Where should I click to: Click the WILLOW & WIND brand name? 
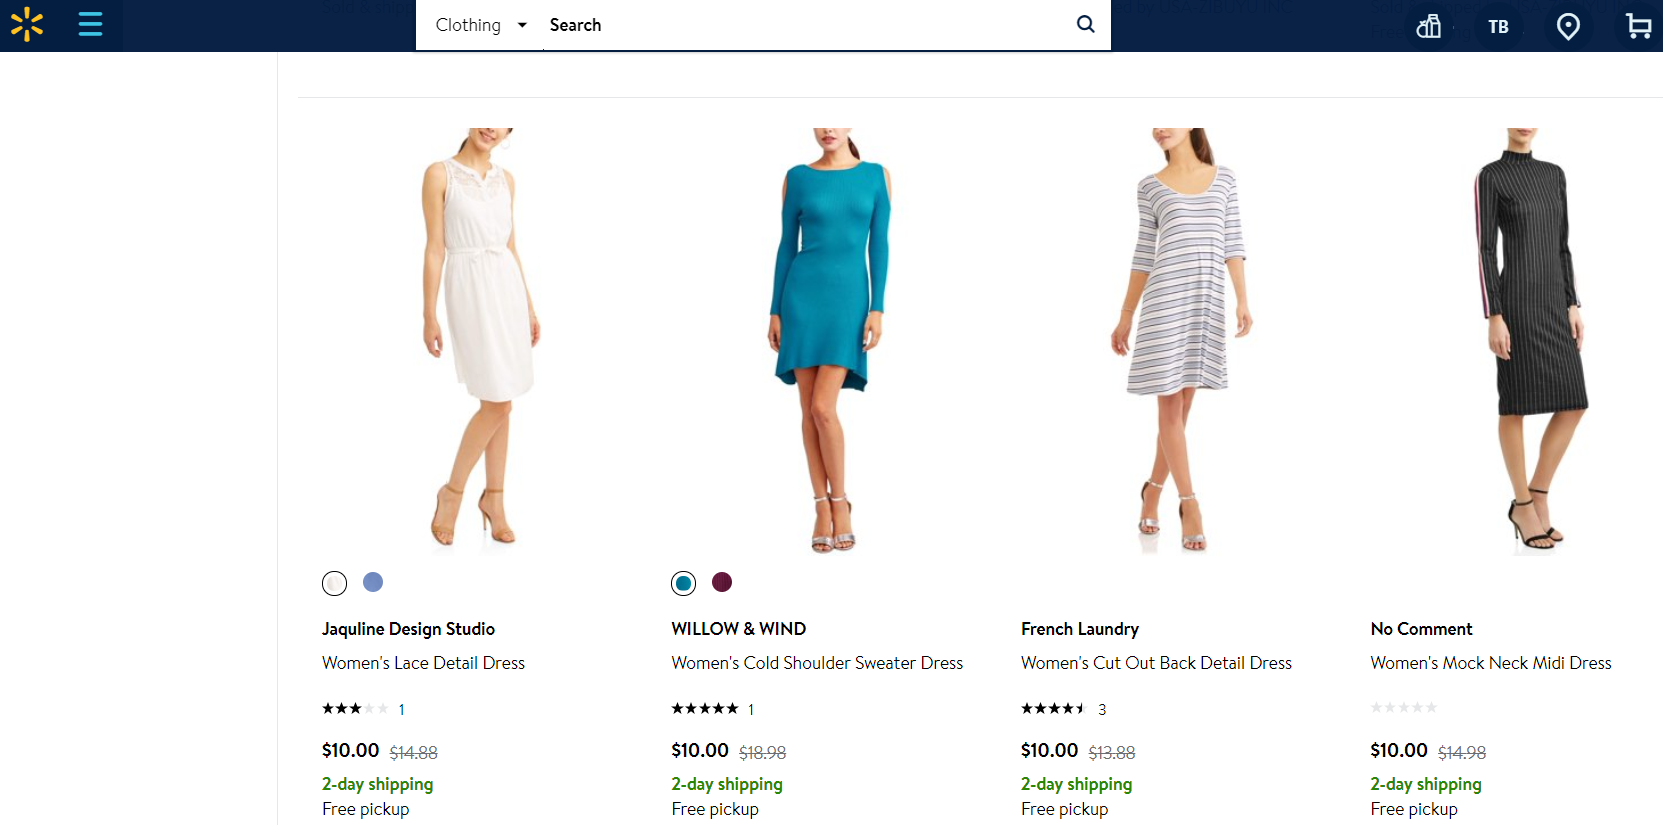[738, 629]
